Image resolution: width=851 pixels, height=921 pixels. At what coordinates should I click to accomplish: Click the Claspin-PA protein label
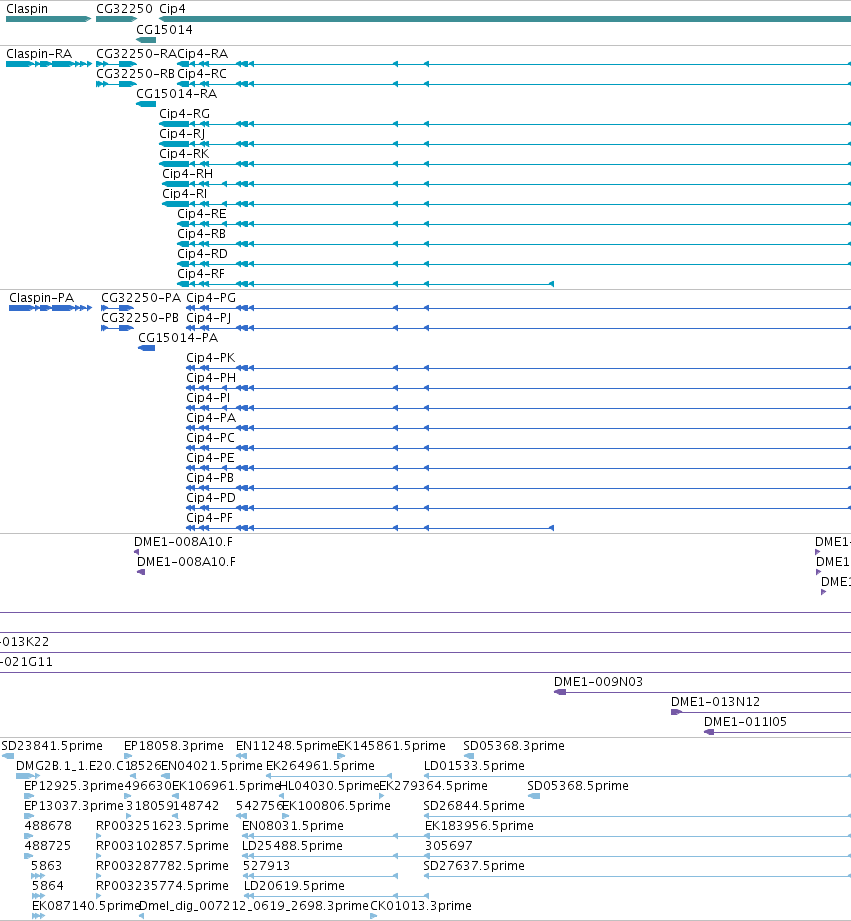(42, 298)
